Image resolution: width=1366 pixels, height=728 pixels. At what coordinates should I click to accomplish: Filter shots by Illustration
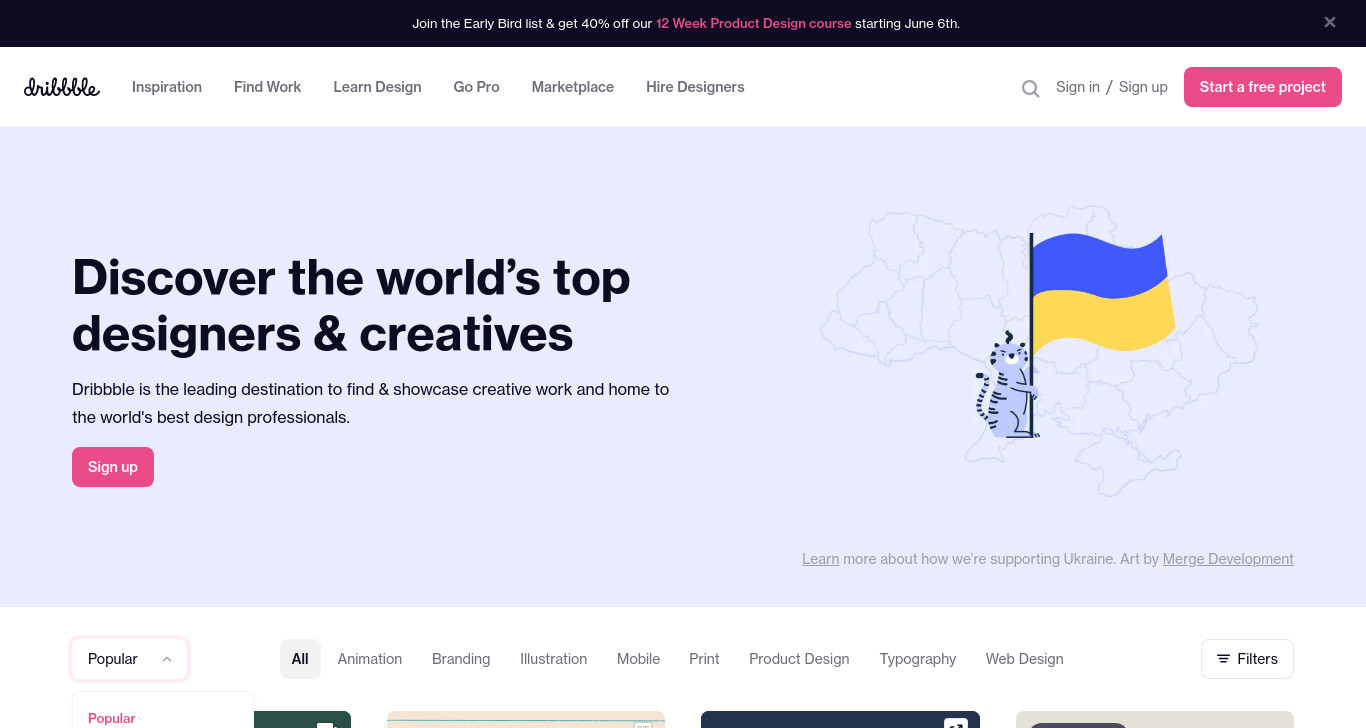click(x=553, y=659)
